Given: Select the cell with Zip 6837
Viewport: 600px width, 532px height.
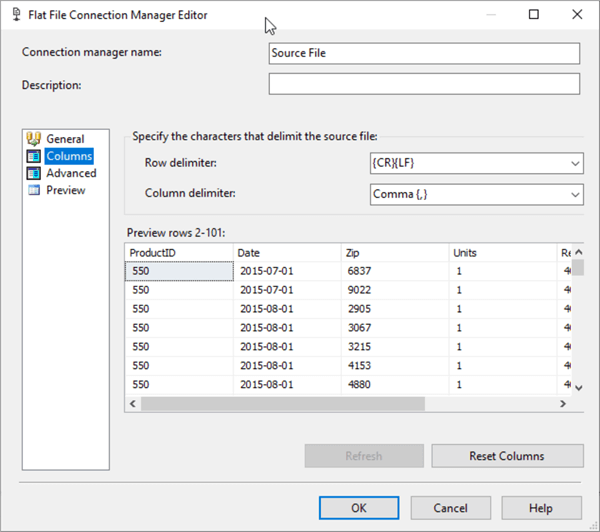Looking at the screenshot, I should [x=394, y=271].
